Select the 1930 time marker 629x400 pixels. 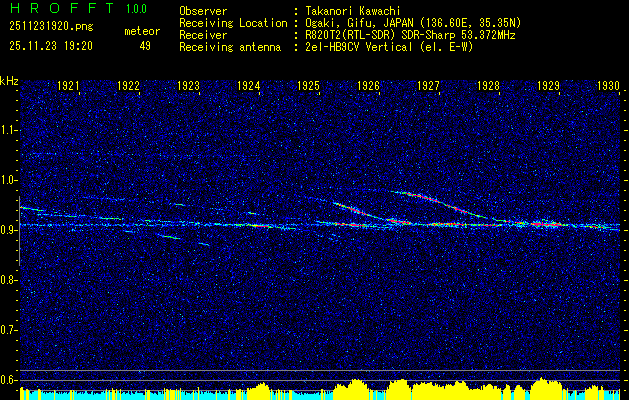click(609, 87)
